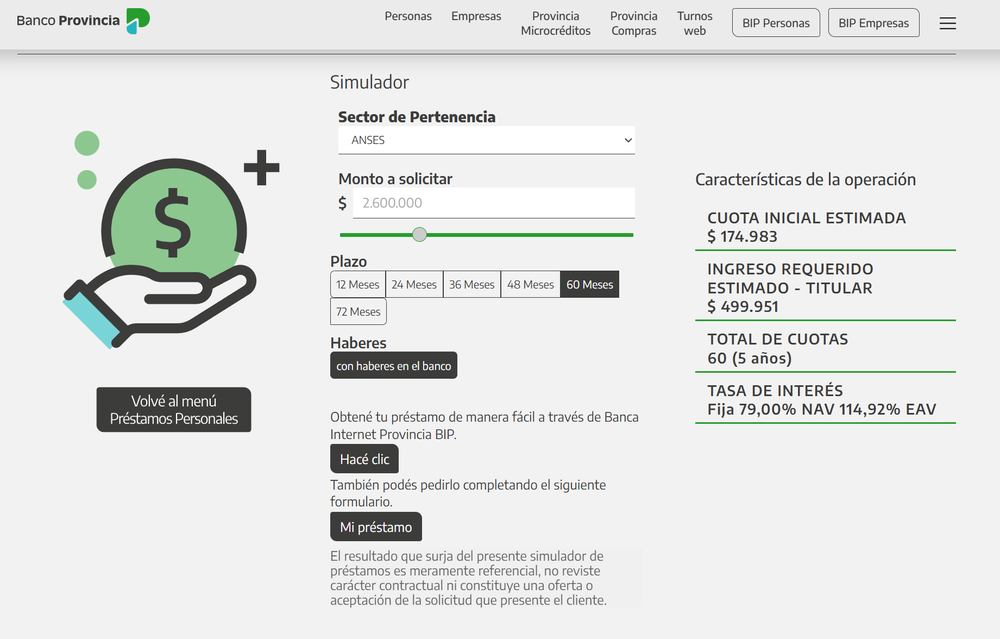The image size is (1000, 639).
Task: Click the Banco Provincia logo
Action: [x=83, y=20]
